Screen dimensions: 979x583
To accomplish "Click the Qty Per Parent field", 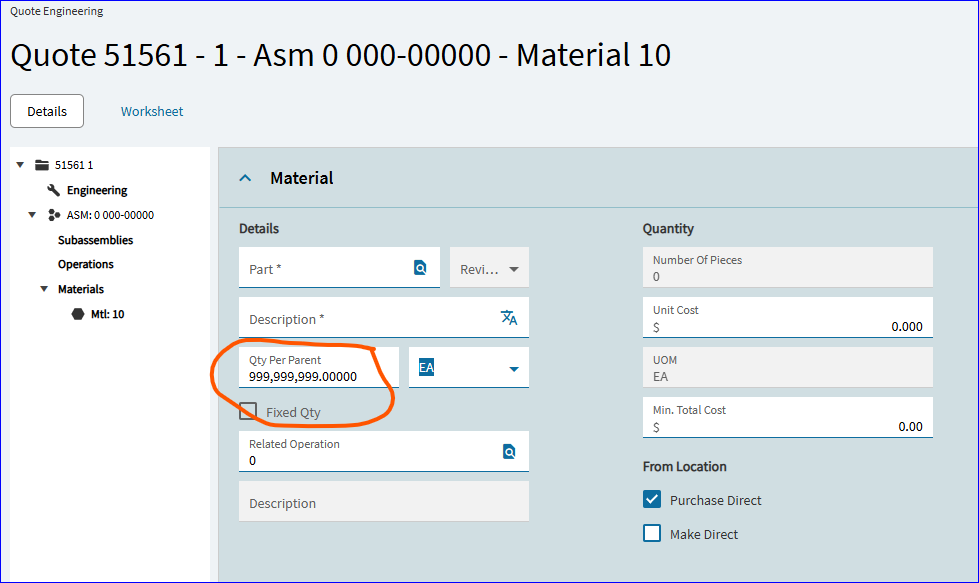I will [x=319, y=368].
